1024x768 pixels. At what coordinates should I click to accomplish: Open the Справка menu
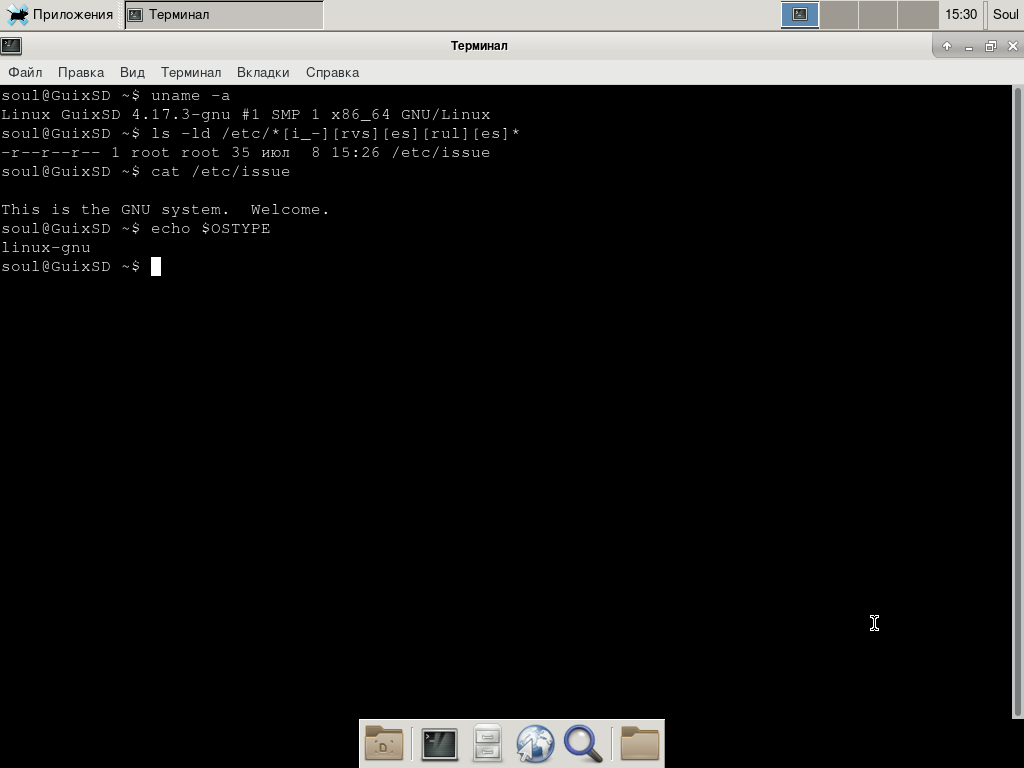332,72
